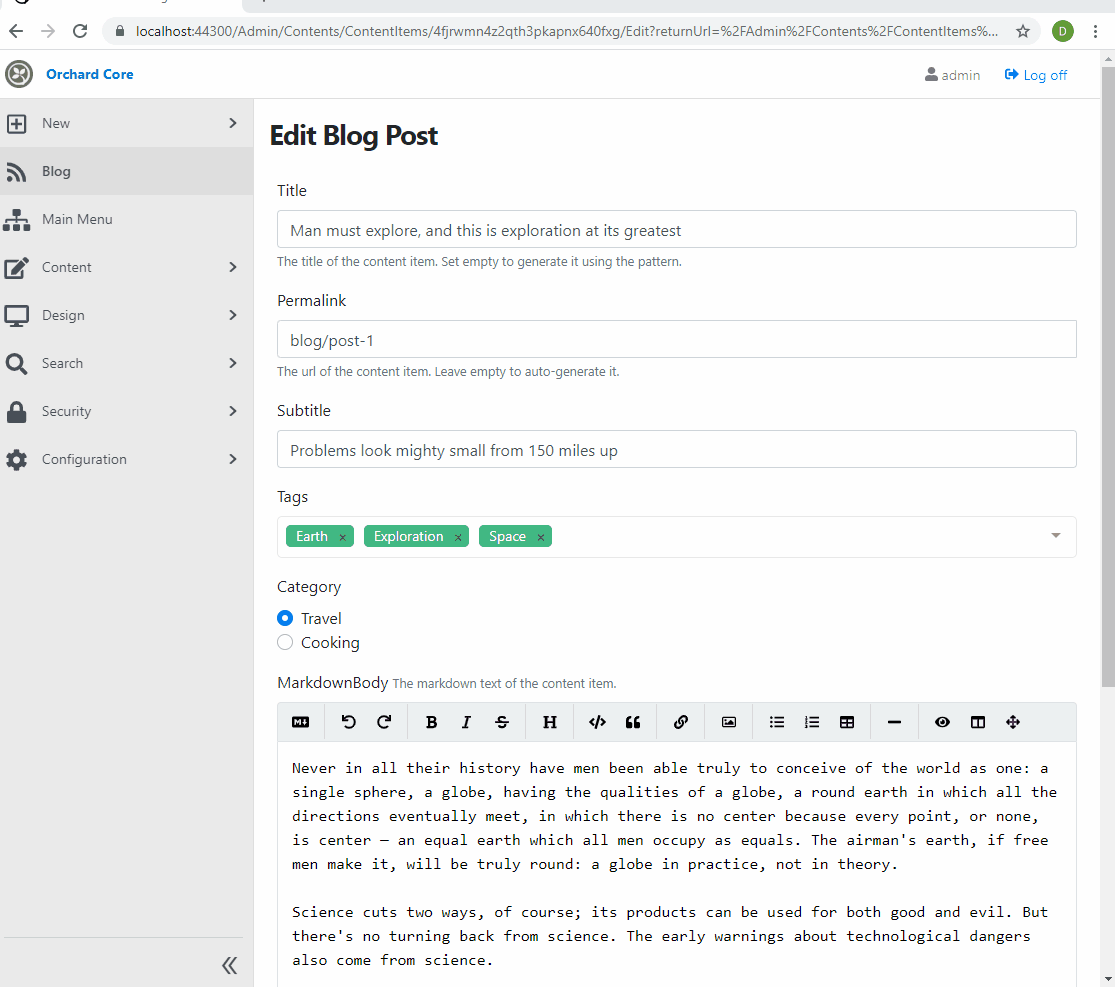Insert a code block in editor
Viewport: 1115px width, 987px height.
(x=597, y=722)
